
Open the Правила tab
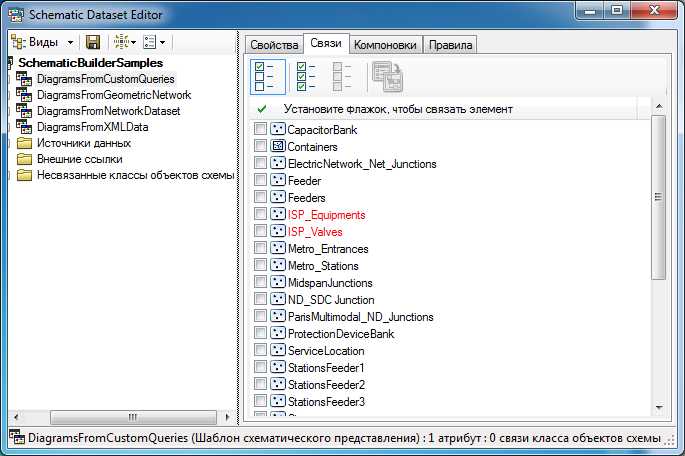(450, 45)
